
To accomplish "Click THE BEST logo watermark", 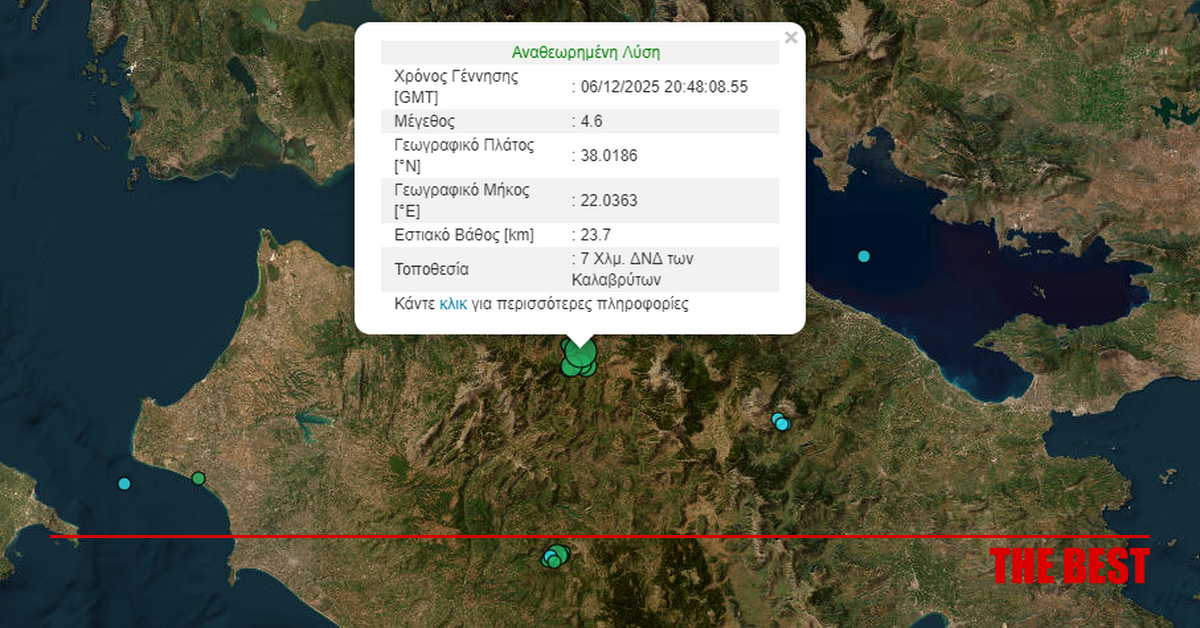I will tap(1069, 565).
